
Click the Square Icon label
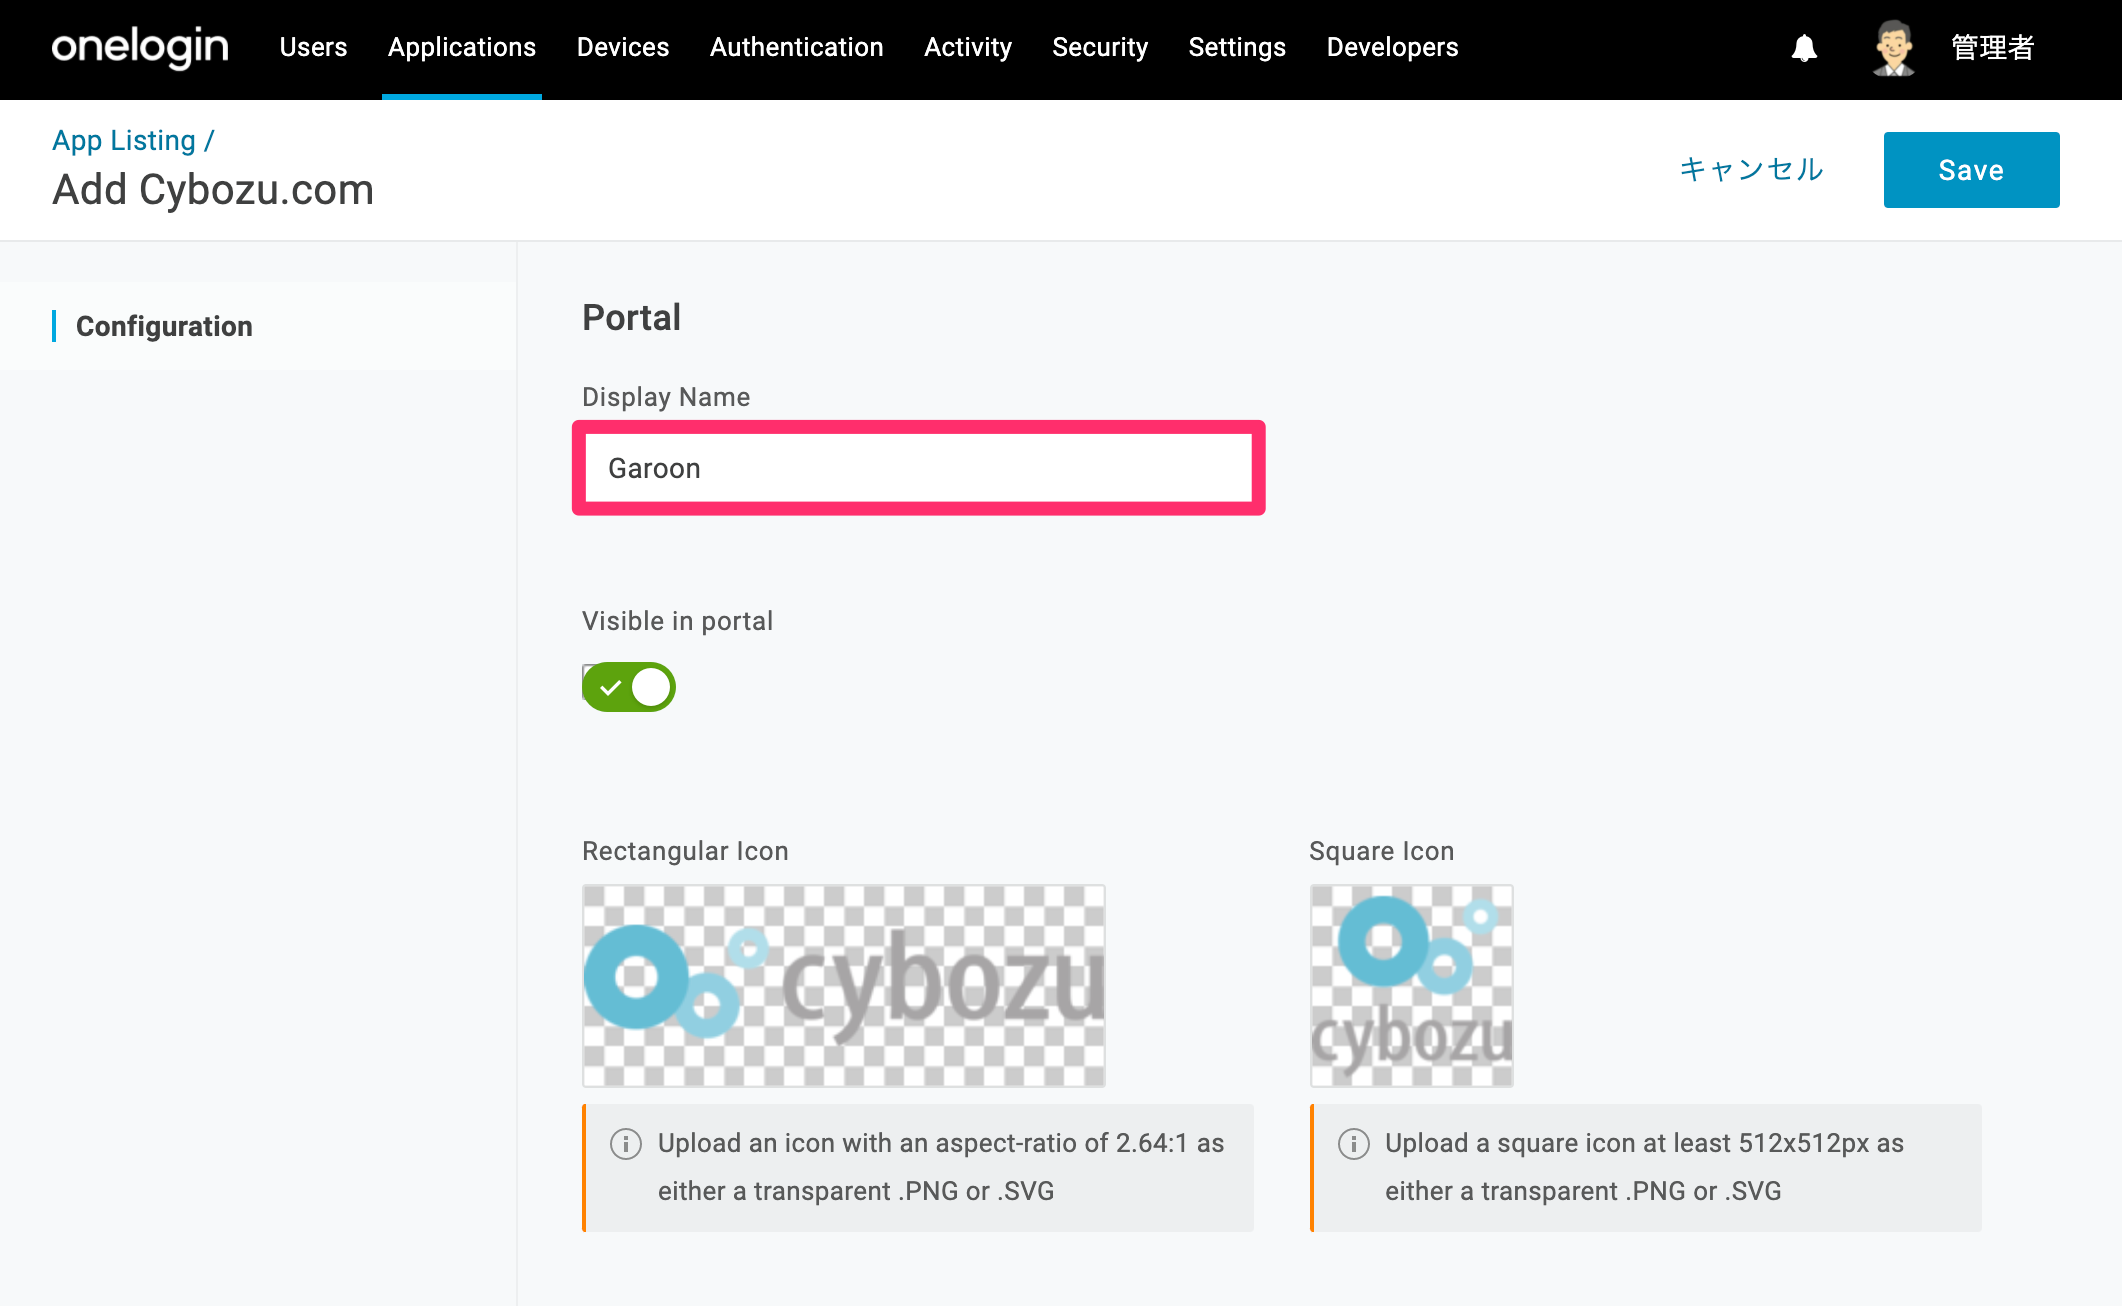pos(1381,851)
